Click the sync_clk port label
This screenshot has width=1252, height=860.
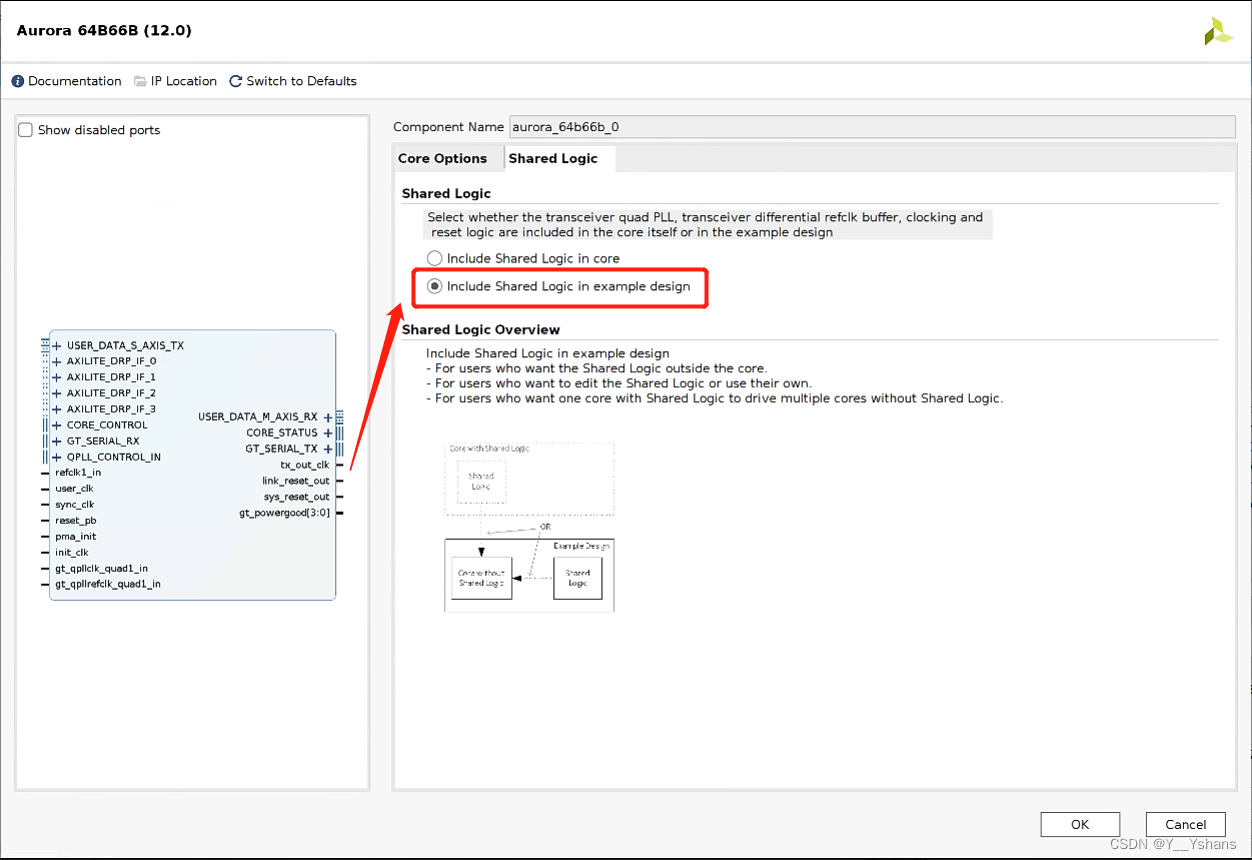tap(74, 505)
